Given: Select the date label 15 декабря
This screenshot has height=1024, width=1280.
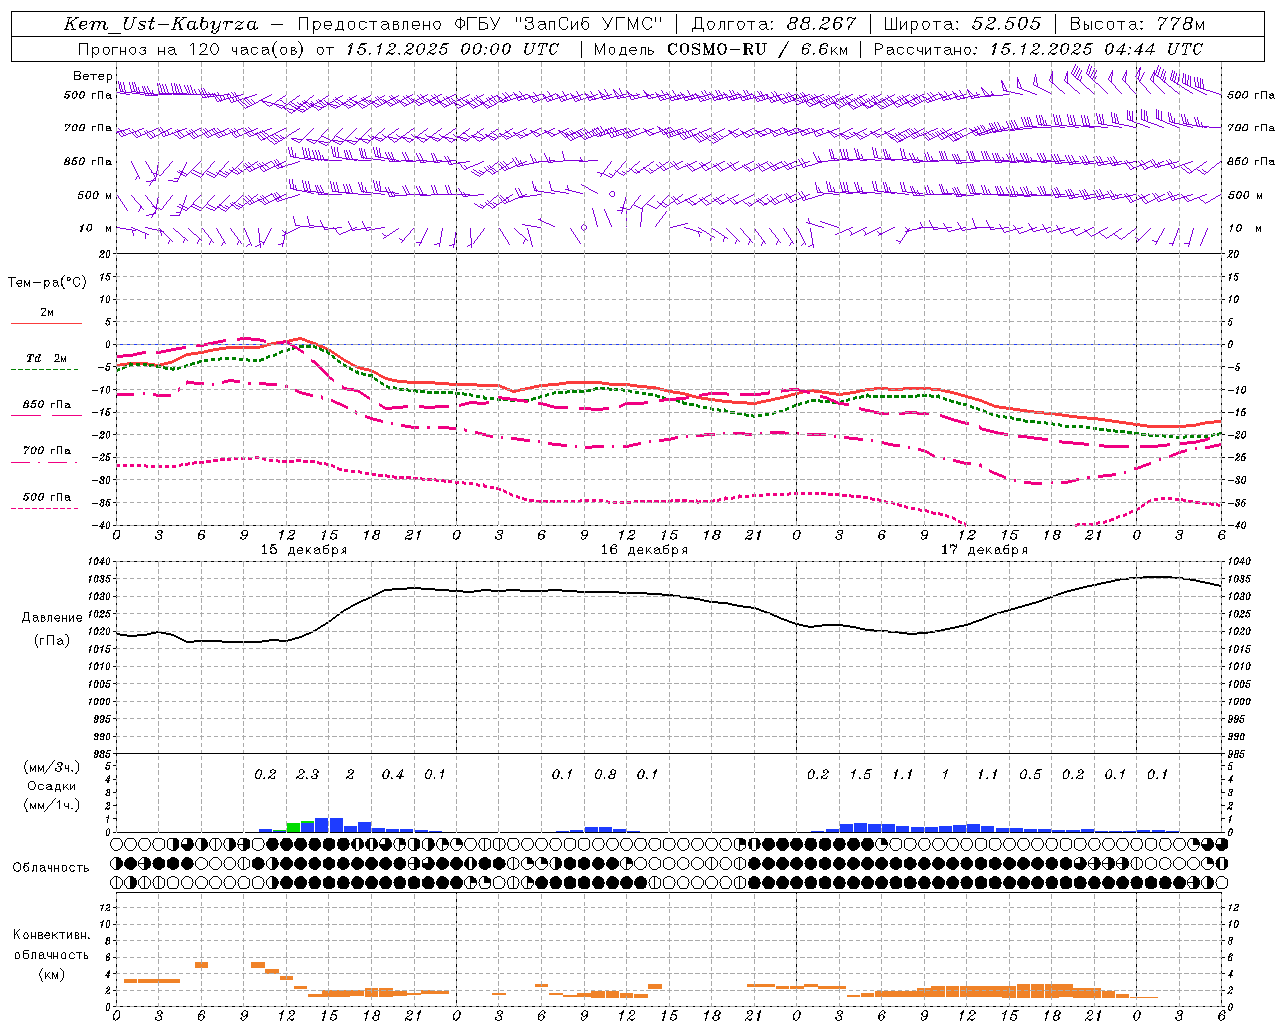Looking at the screenshot, I should [x=304, y=550].
